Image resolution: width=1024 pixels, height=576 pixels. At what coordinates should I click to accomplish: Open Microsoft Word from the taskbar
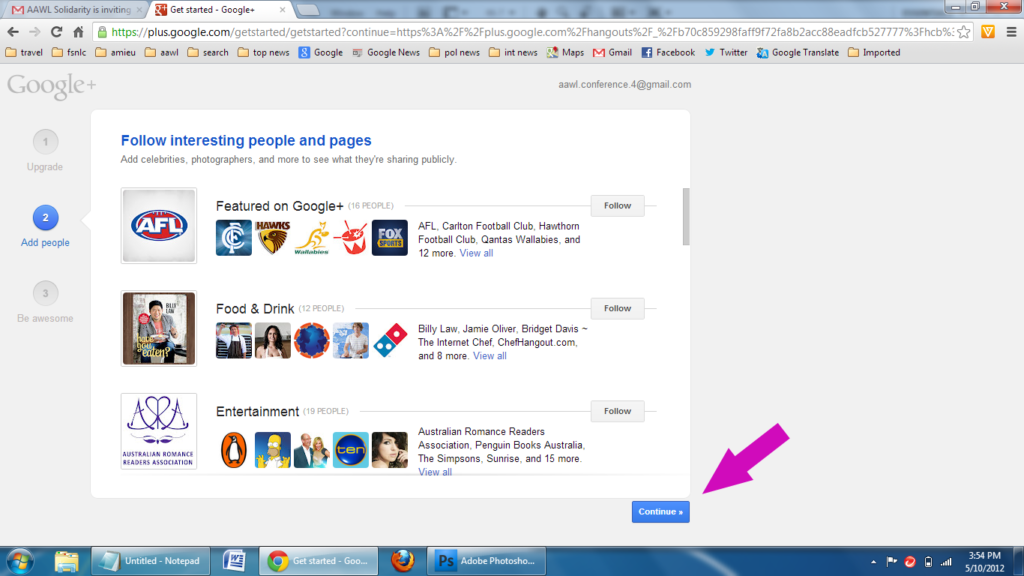pos(234,561)
